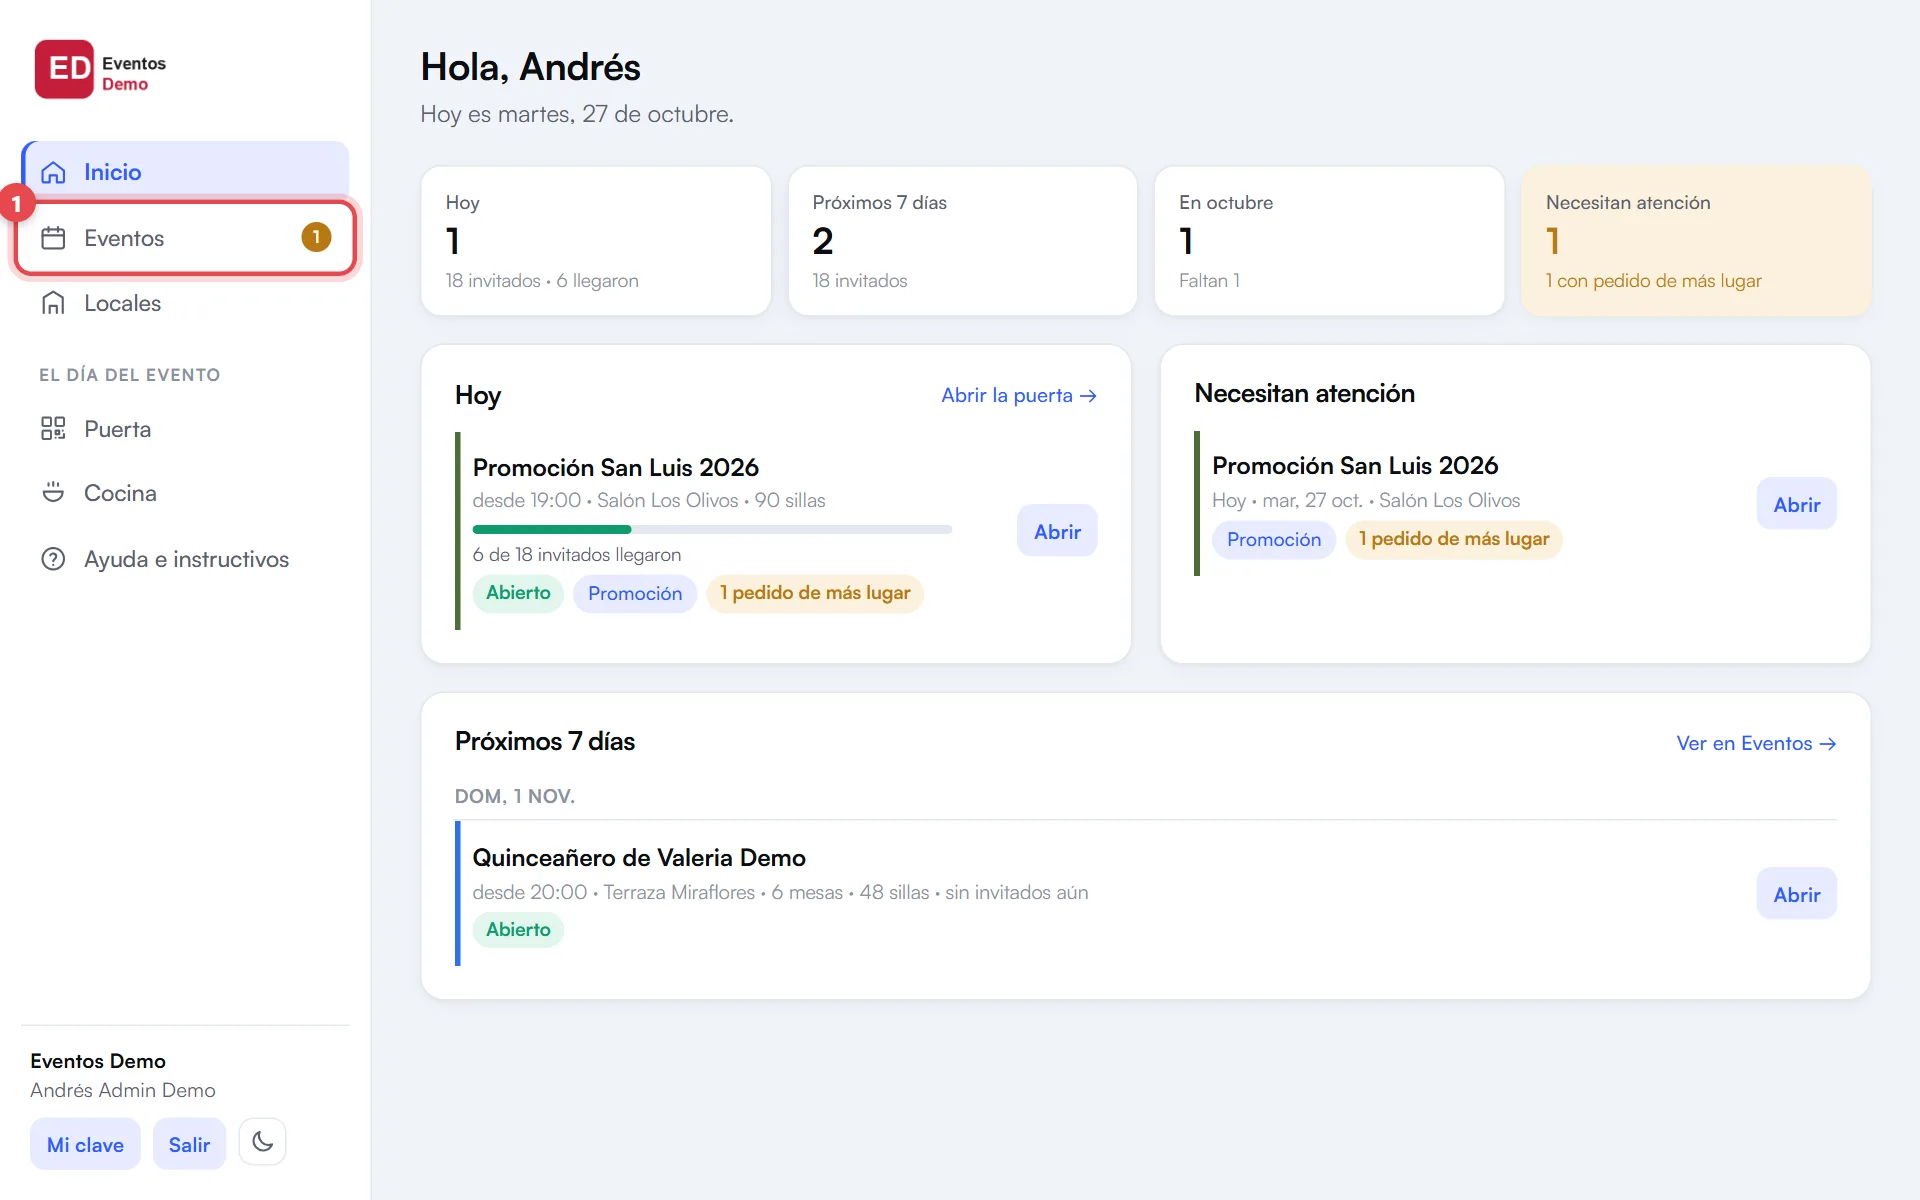Follow the Abrir la puerta link
The width and height of the screenshot is (1920, 1200).
1019,395
